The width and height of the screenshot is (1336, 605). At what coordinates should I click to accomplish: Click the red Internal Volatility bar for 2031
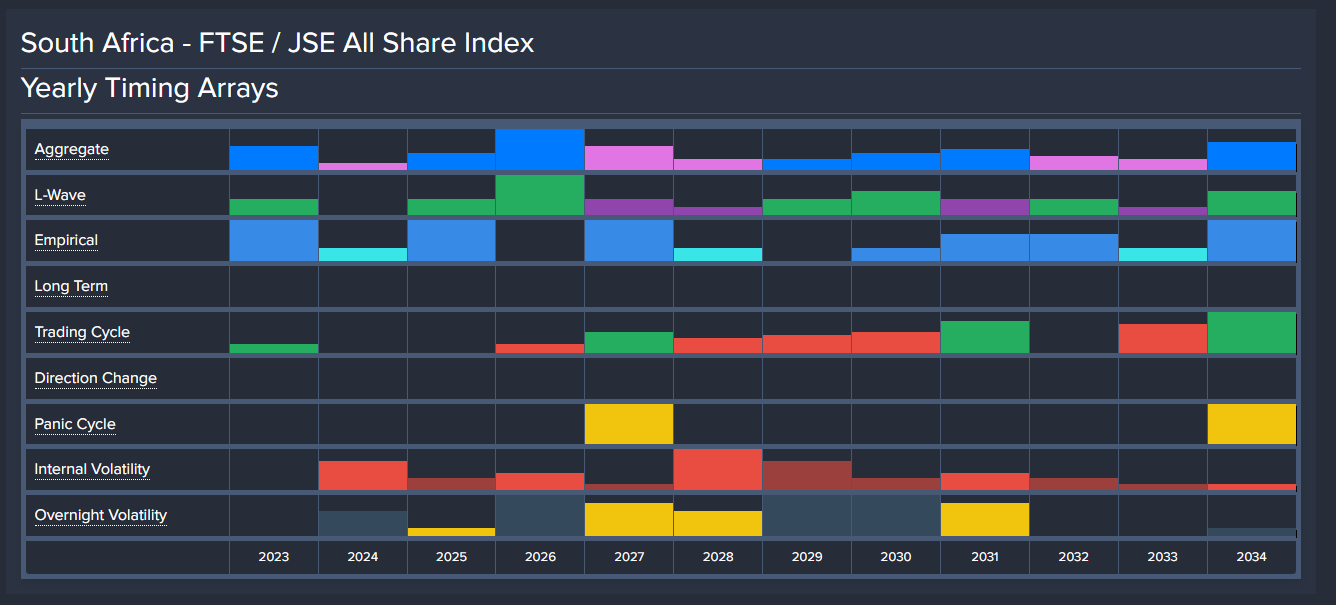point(985,482)
